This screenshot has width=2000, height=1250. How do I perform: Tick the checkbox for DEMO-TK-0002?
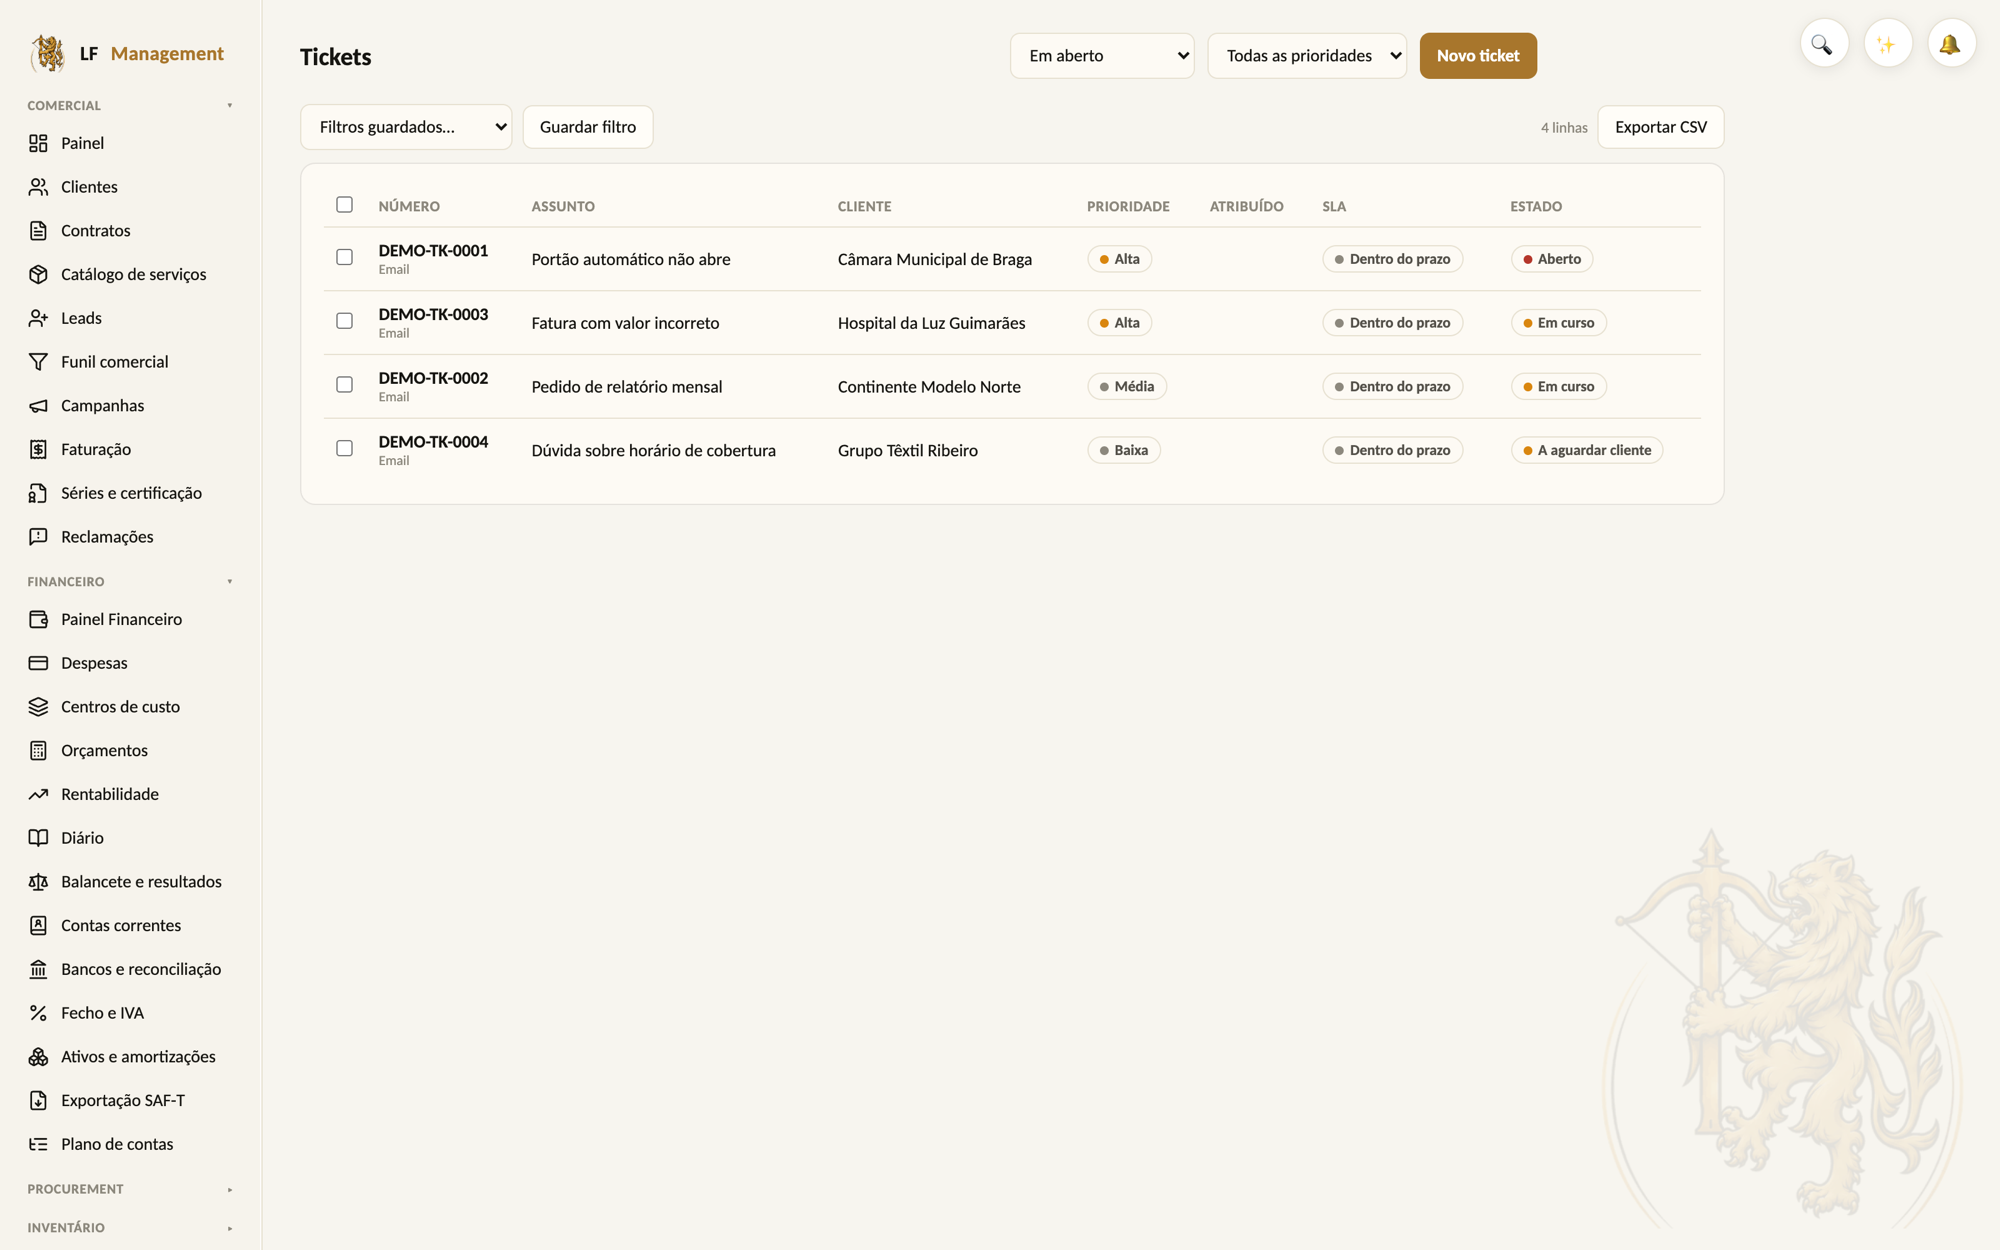(x=344, y=385)
